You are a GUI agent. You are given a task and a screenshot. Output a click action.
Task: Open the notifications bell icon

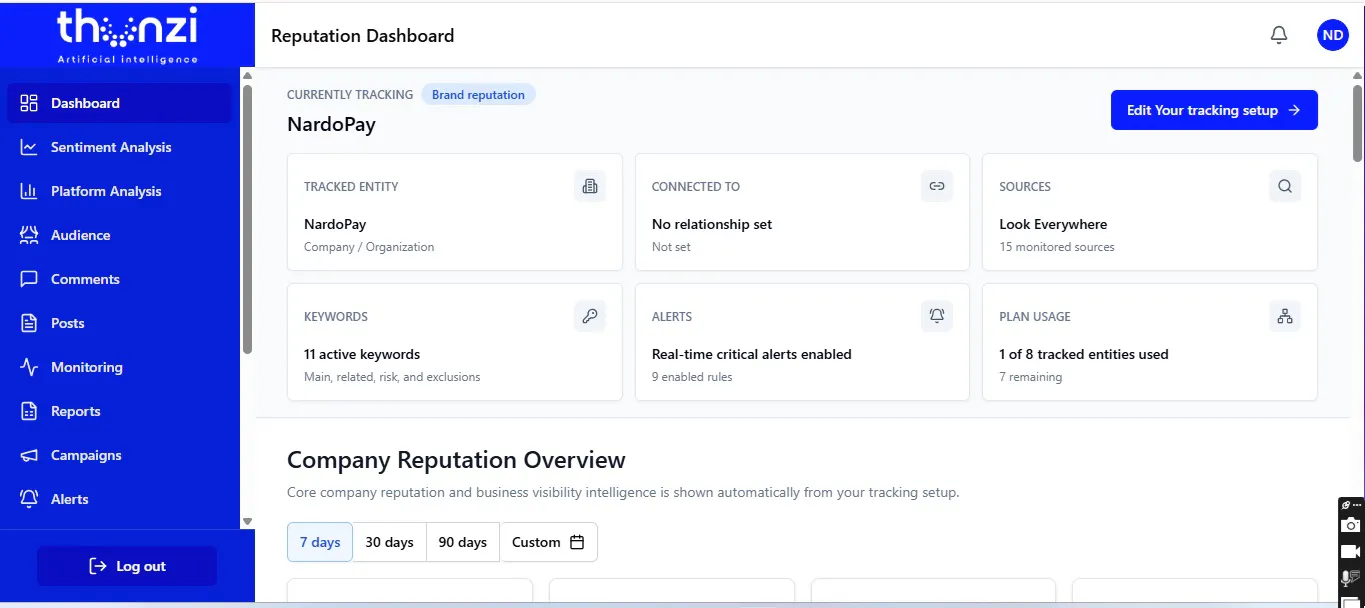(1279, 36)
